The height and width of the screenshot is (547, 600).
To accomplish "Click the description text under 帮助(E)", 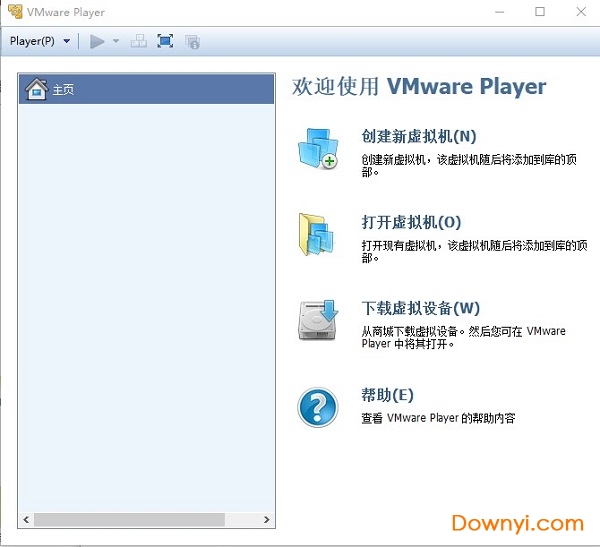I will pyautogui.click(x=438, y=418).
